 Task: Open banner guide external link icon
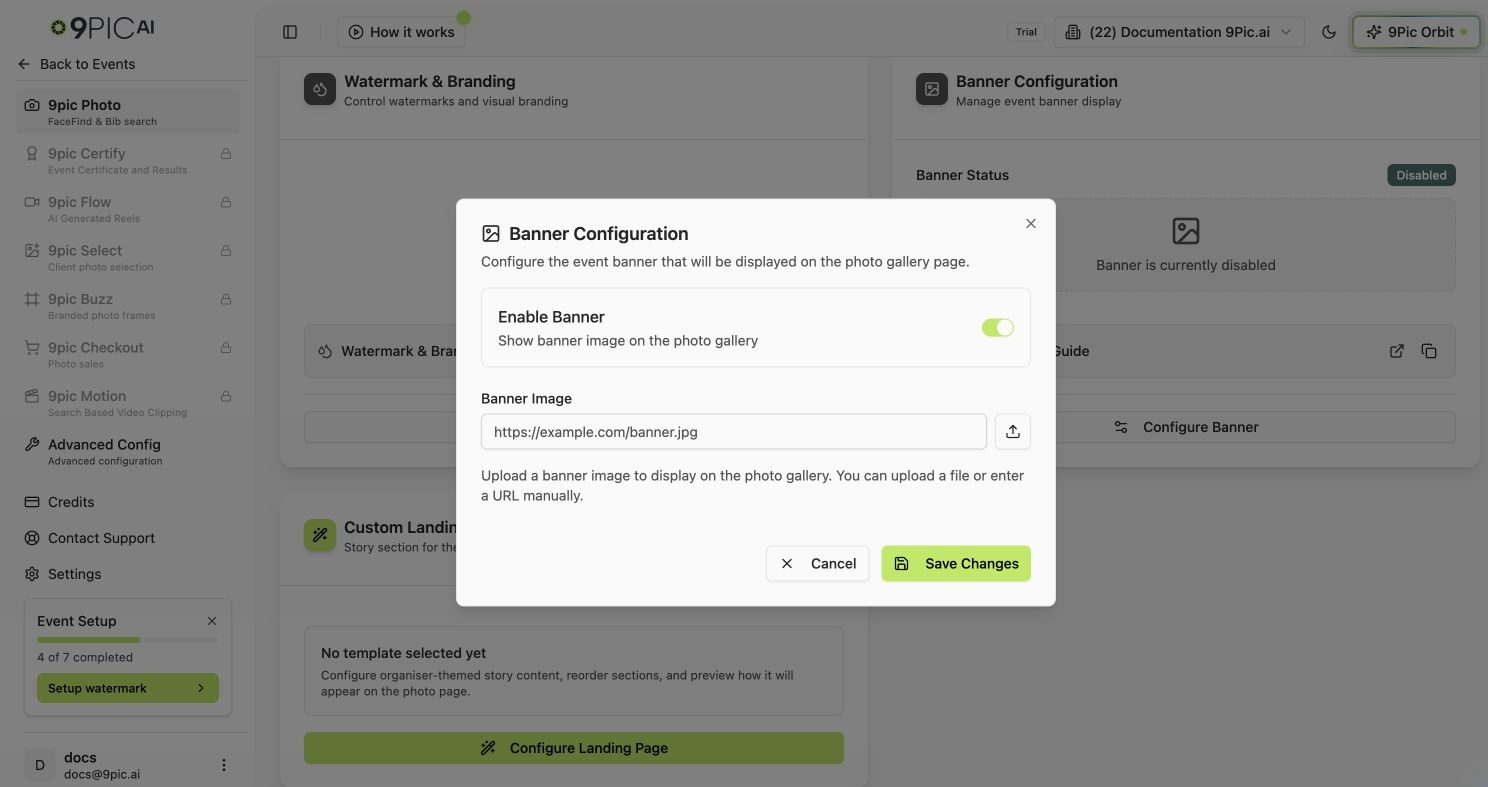[1397, 351]
